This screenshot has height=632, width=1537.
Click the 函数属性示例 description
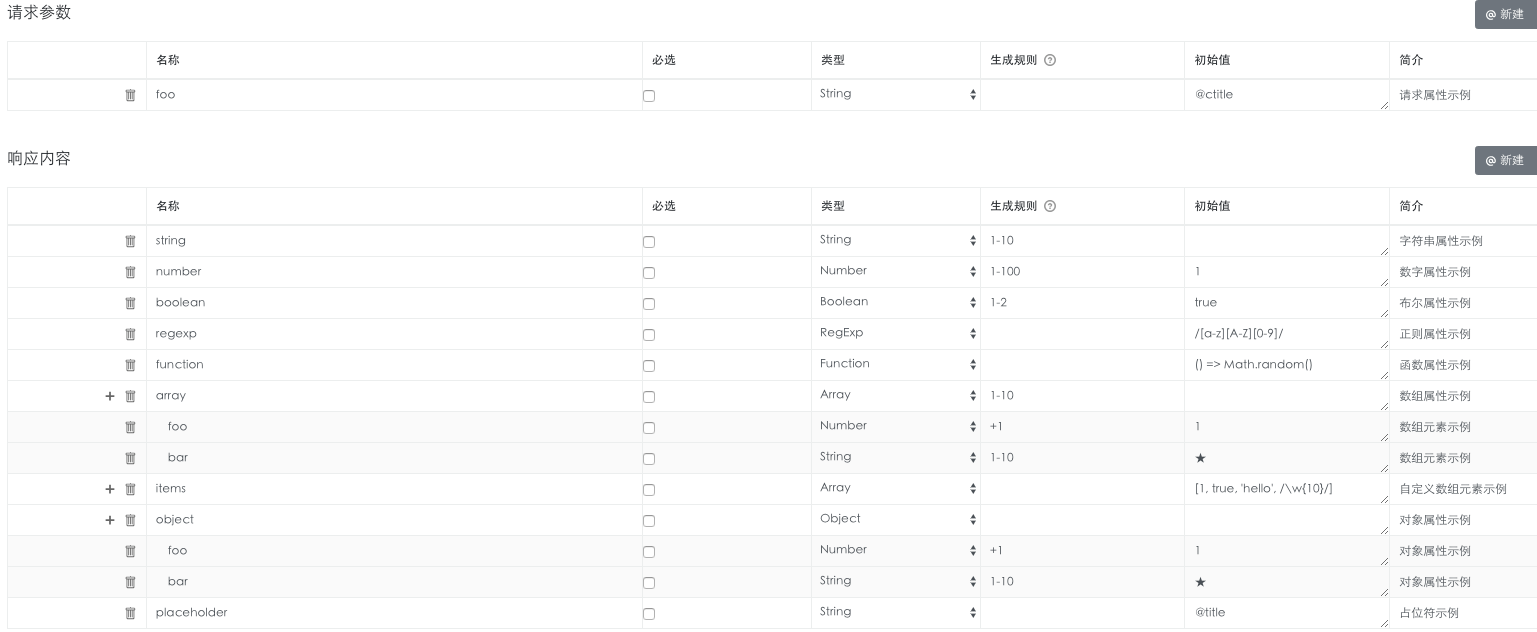1435,365
